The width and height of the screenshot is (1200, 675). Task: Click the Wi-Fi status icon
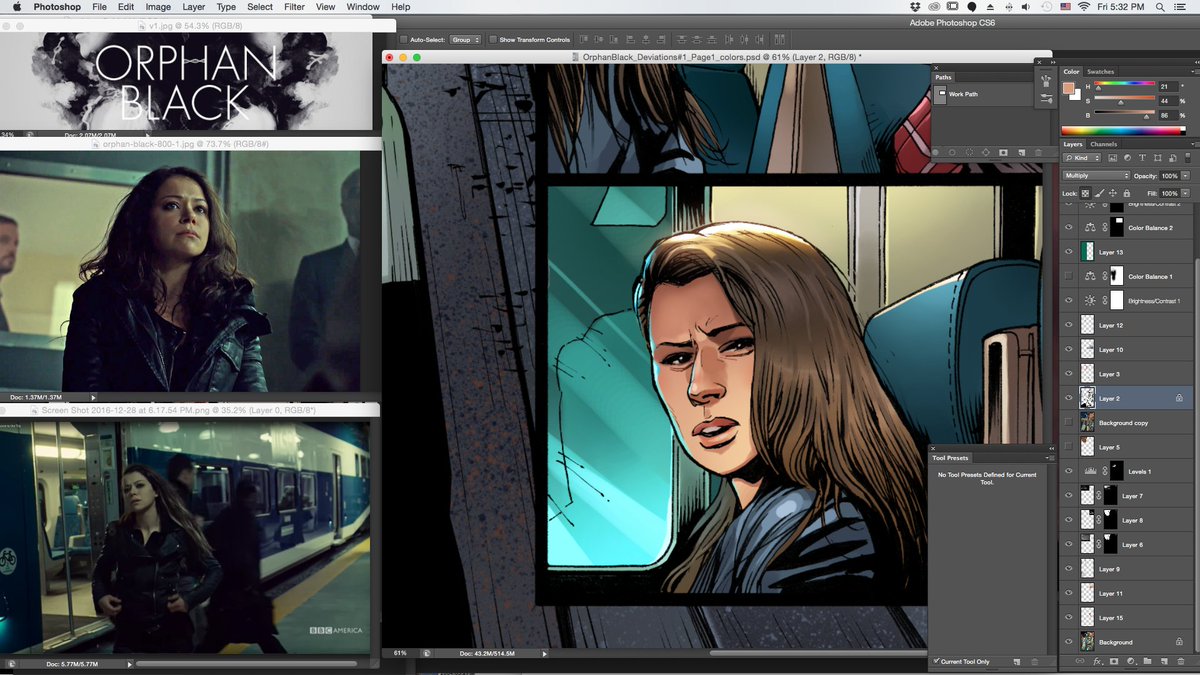1084,7
